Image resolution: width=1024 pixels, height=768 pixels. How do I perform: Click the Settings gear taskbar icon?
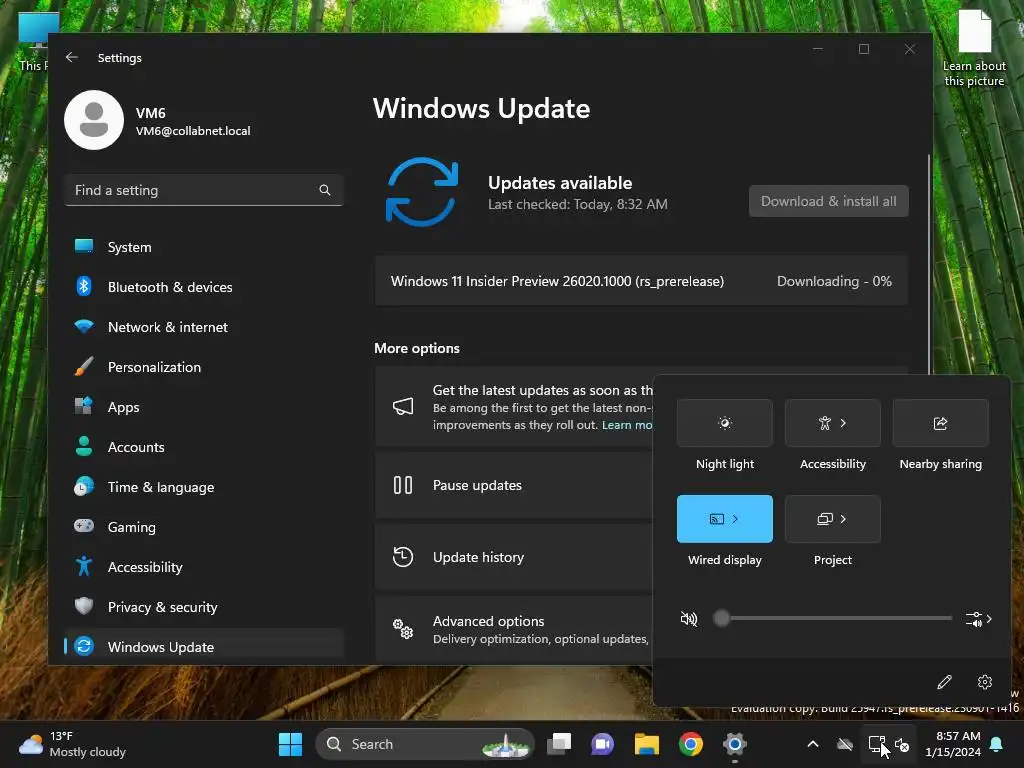coord(735,744)
